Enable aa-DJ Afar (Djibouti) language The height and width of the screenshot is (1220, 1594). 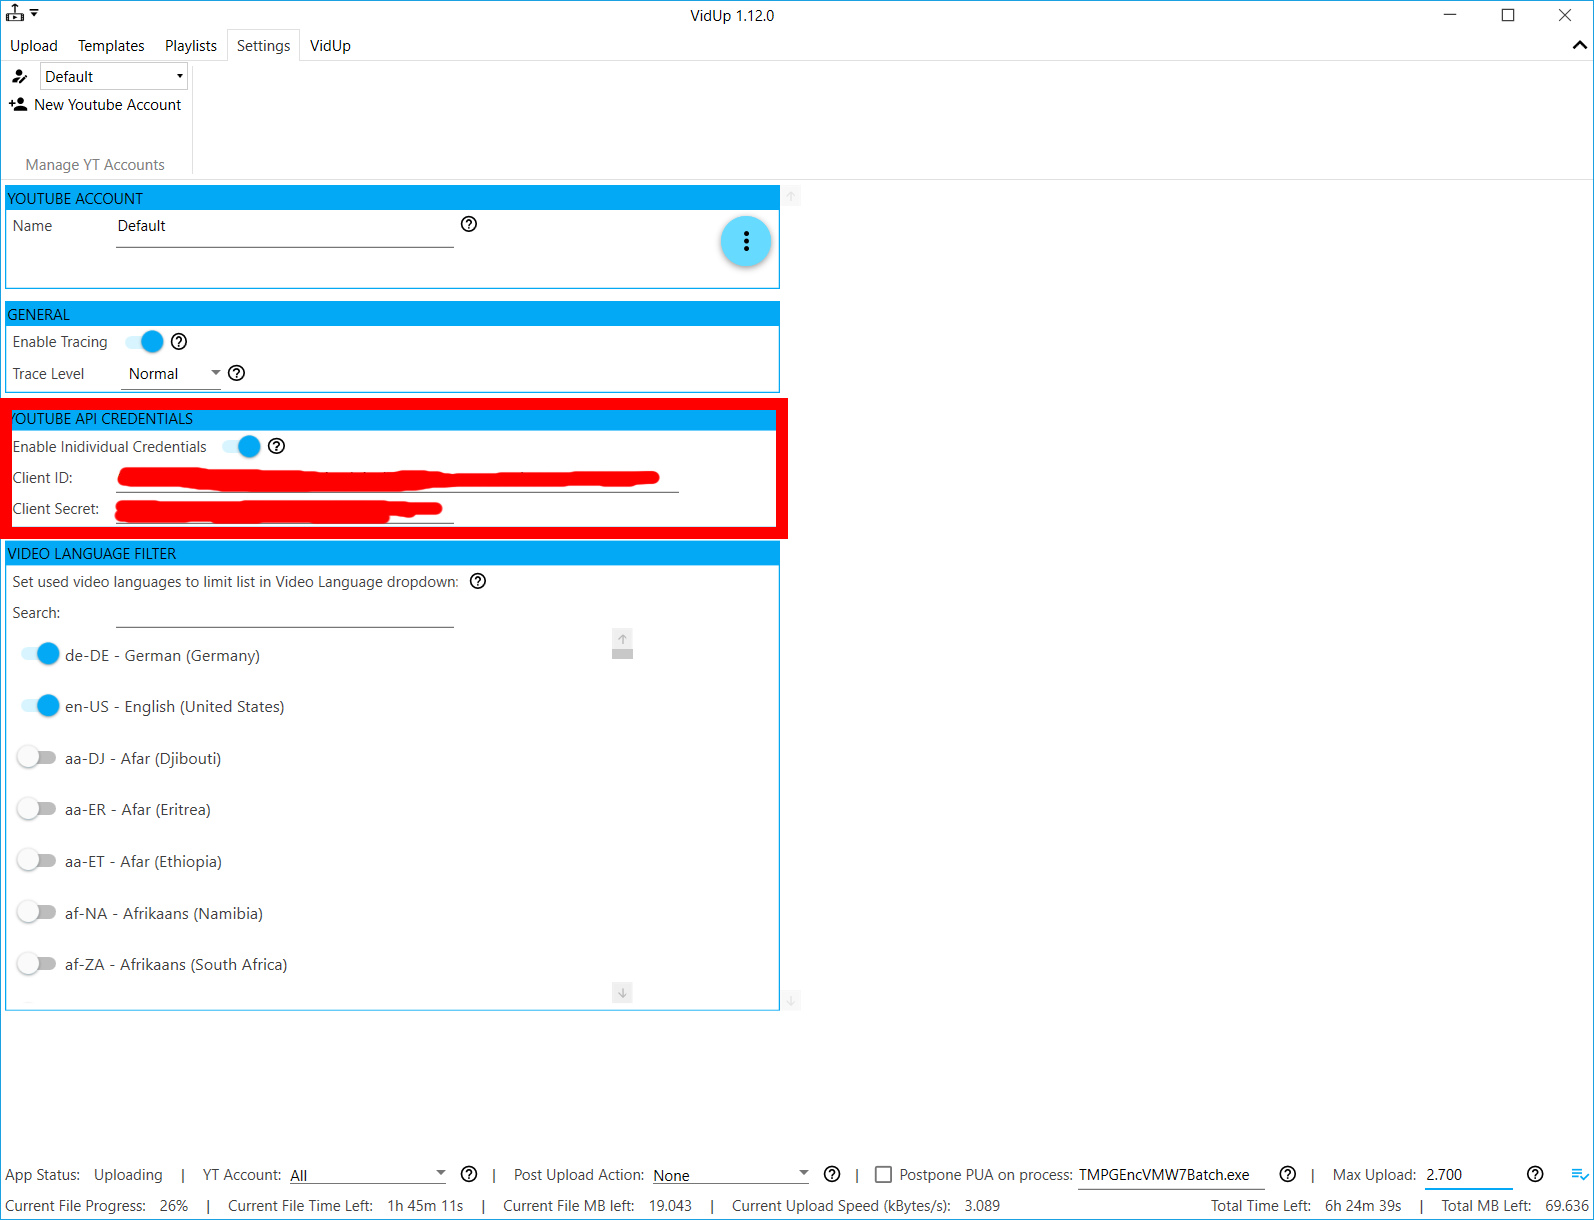37,757
